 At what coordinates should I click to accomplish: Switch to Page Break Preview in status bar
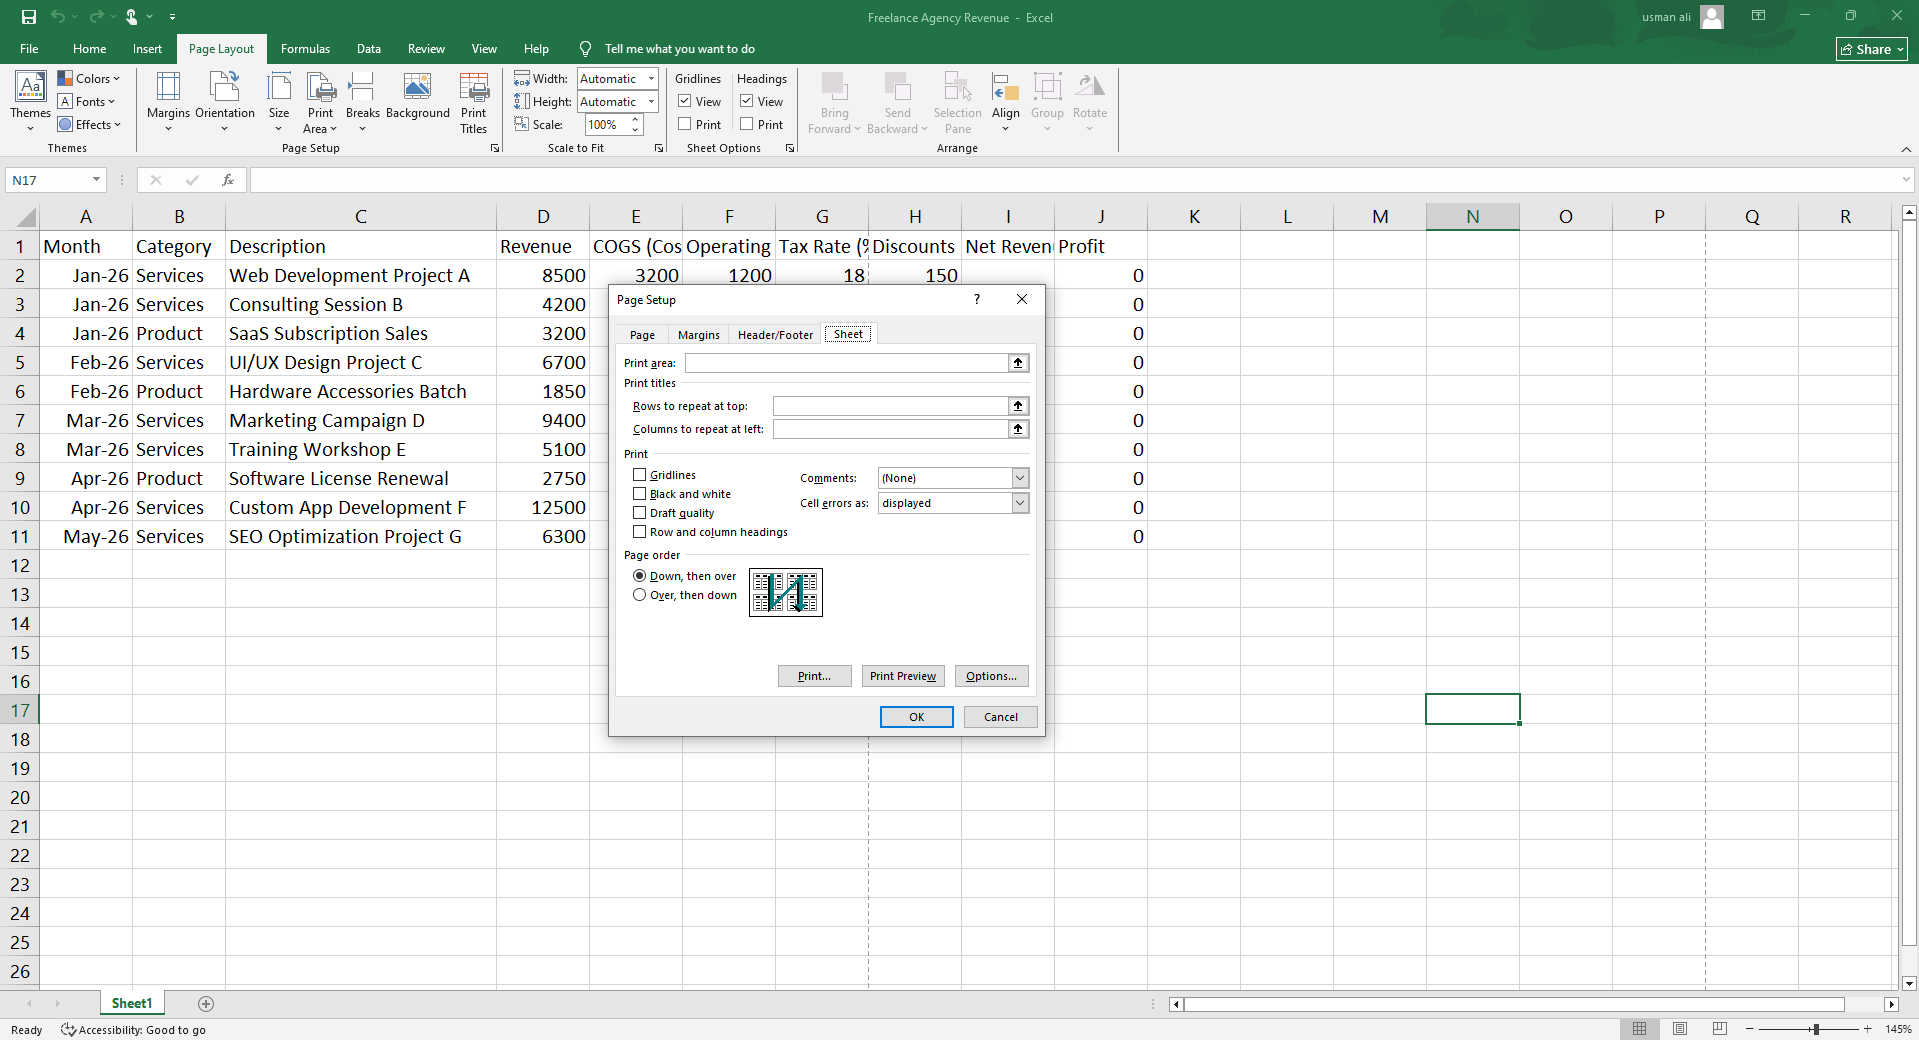point(1720,1029)
